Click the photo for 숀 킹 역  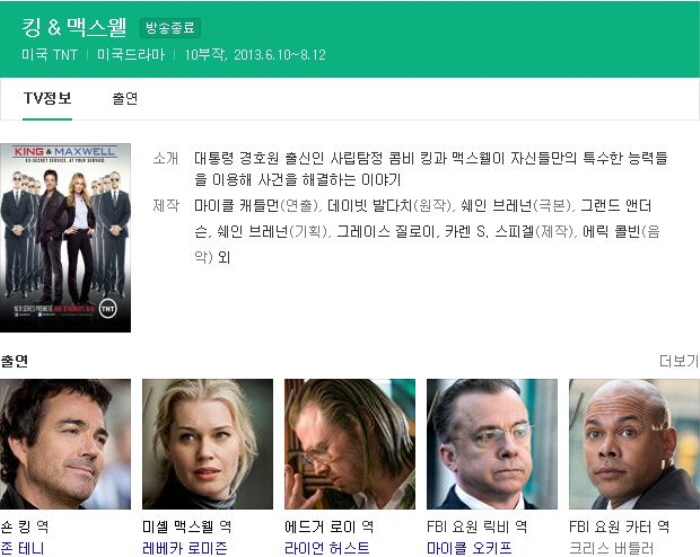click(x=65, y=444)
